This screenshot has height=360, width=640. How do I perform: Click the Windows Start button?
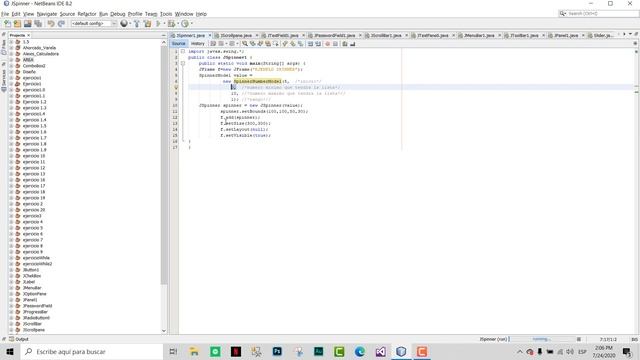[x=10, y=351]
